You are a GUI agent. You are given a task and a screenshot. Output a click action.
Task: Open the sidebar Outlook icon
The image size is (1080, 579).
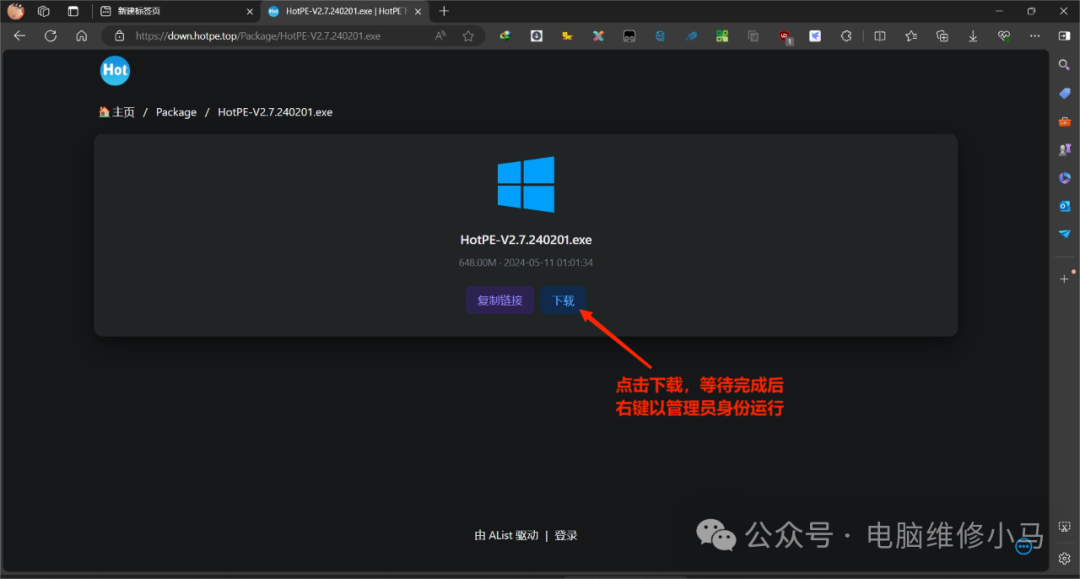1064,206
